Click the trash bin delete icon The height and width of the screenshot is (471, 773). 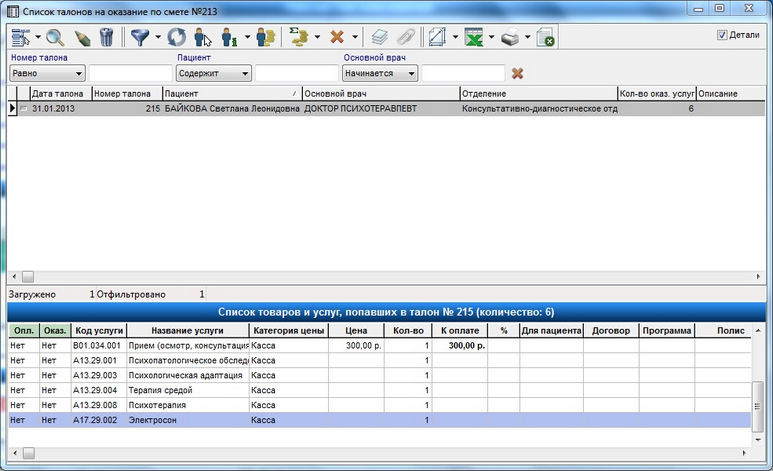[106, 37]
